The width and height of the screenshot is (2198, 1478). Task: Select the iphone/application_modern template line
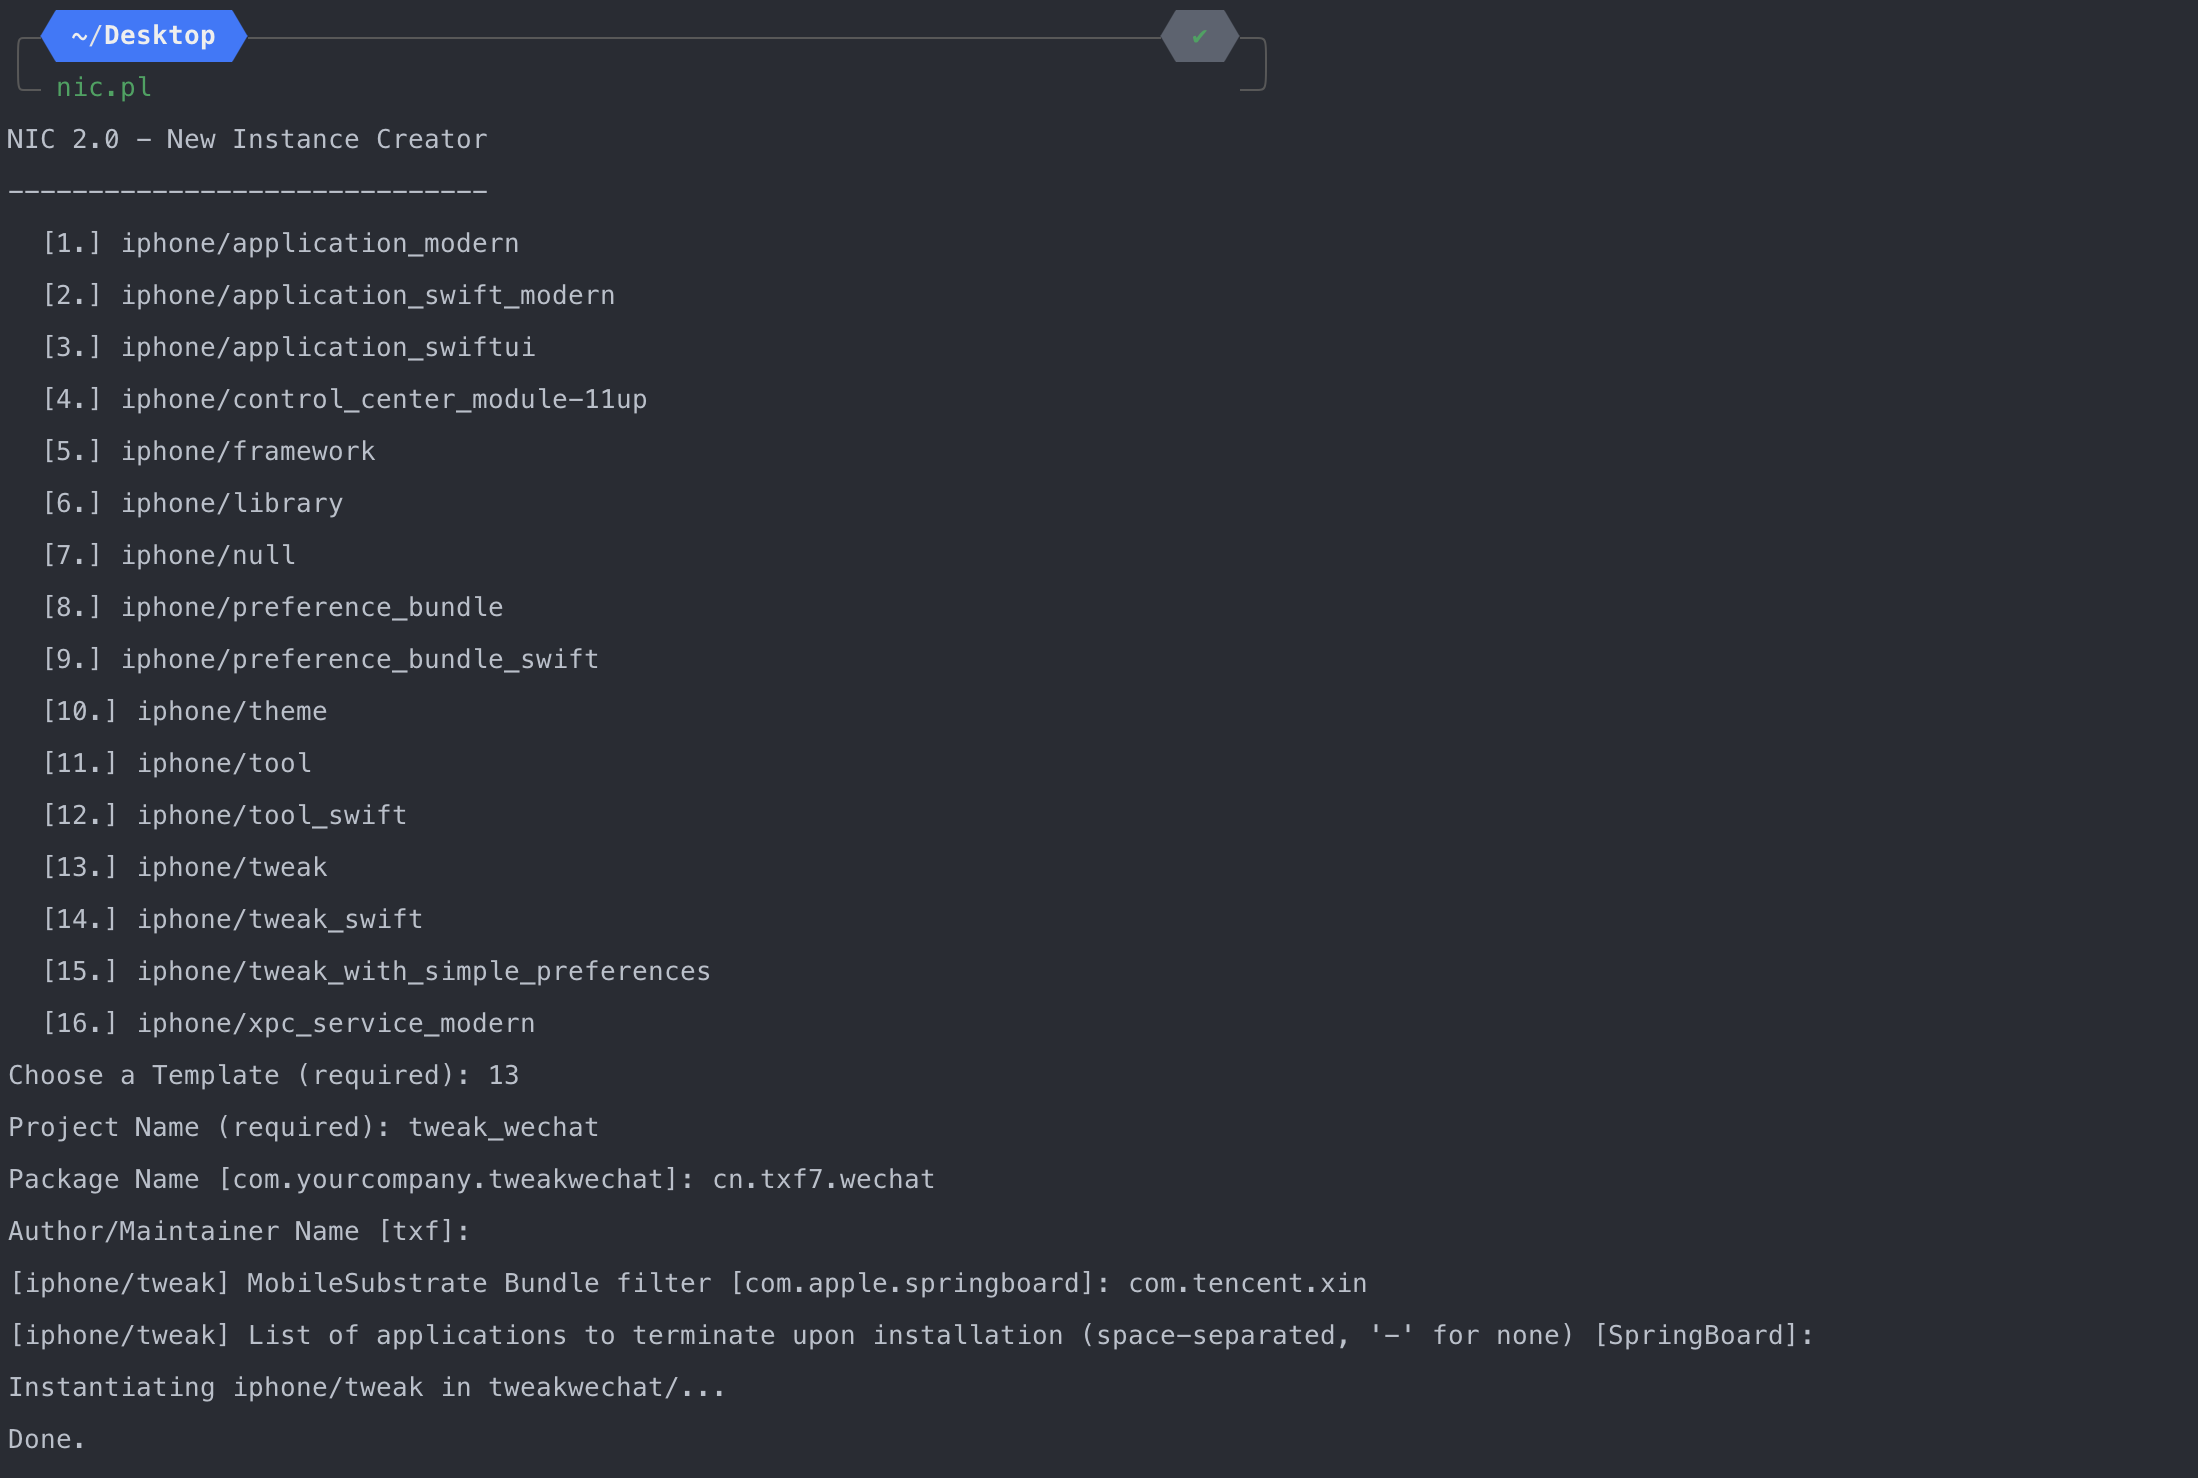[281, 243]
